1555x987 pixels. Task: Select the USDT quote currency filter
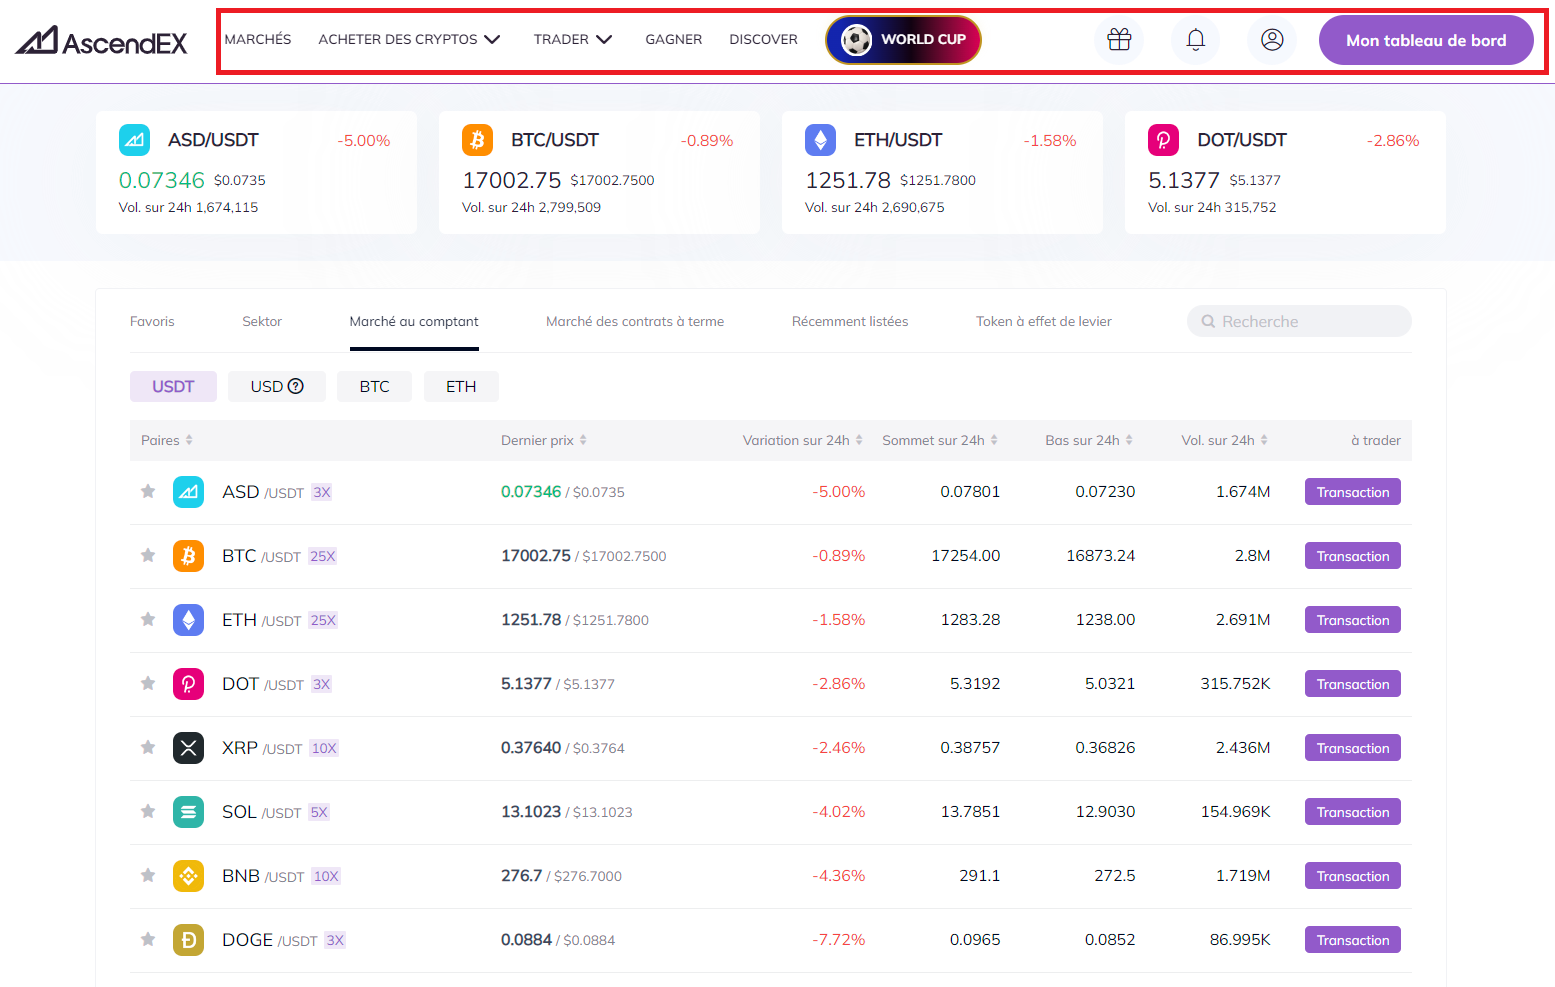tap(173, 386)
